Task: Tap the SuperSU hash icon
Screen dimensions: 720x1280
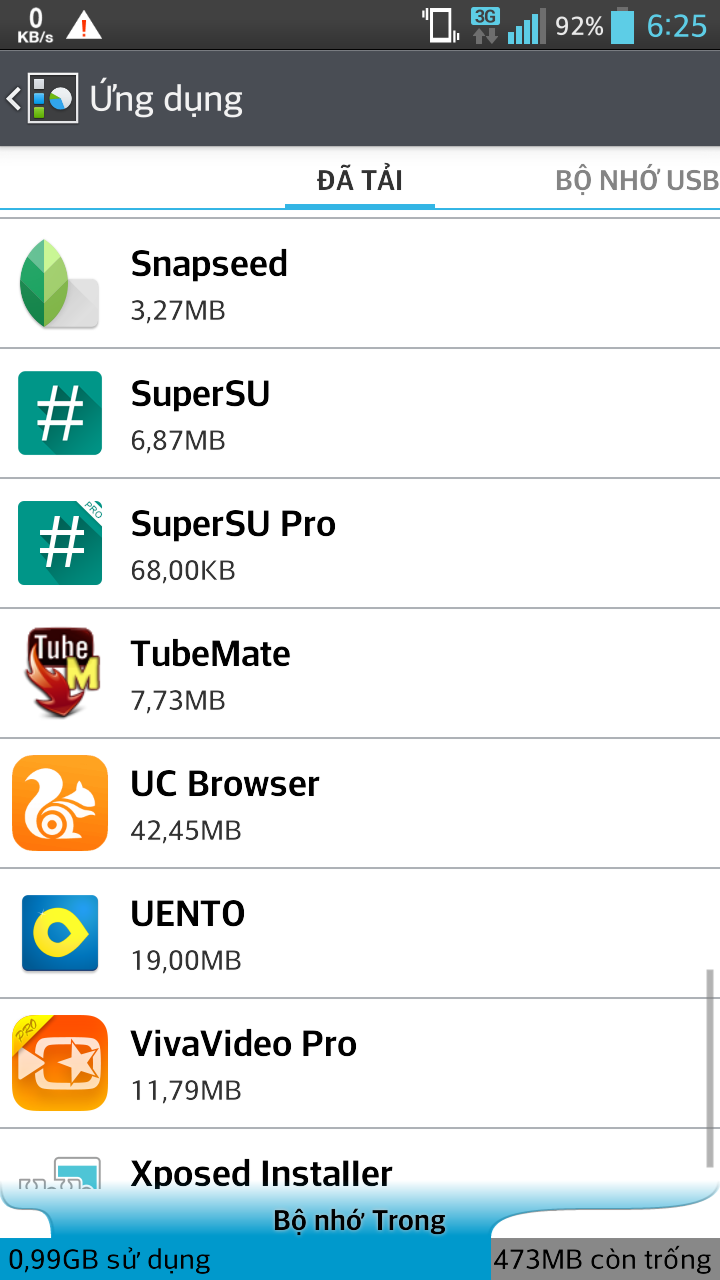Action: pos(60,413)
